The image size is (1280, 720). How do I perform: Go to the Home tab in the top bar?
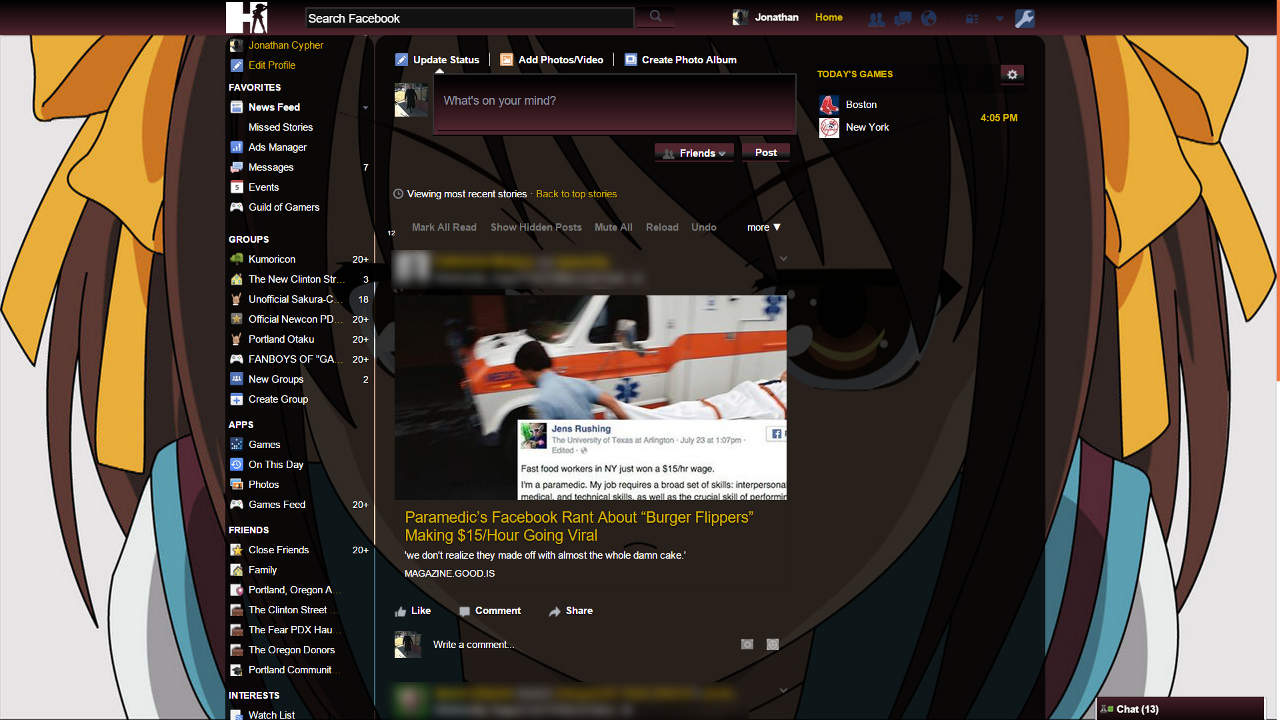829,17
